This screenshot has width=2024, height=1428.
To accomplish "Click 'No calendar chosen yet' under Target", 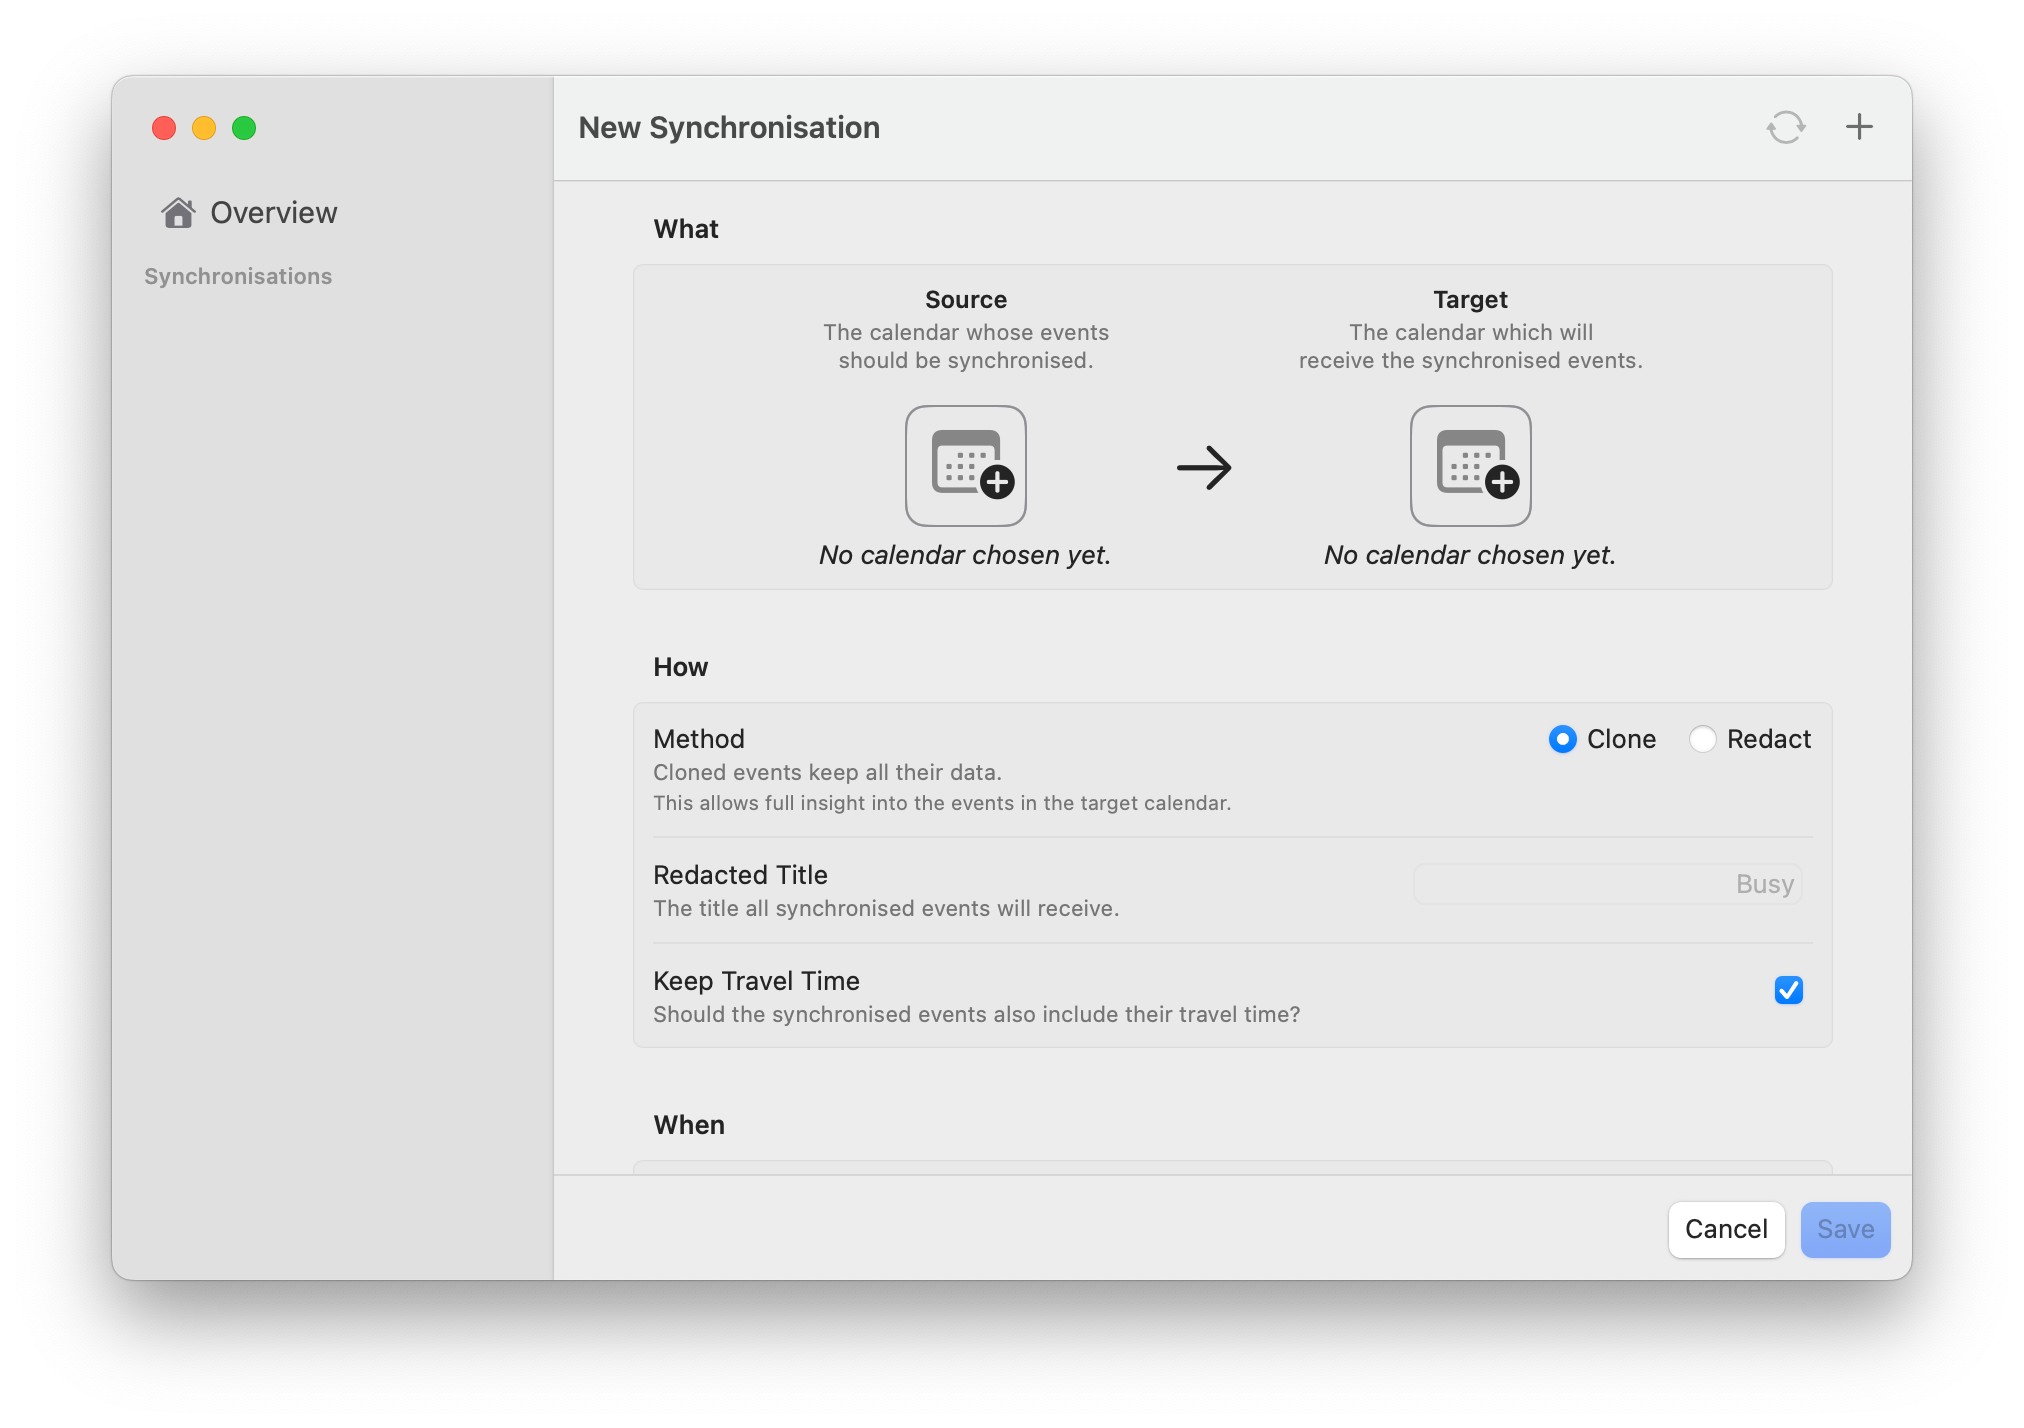I will [1470, 554].
